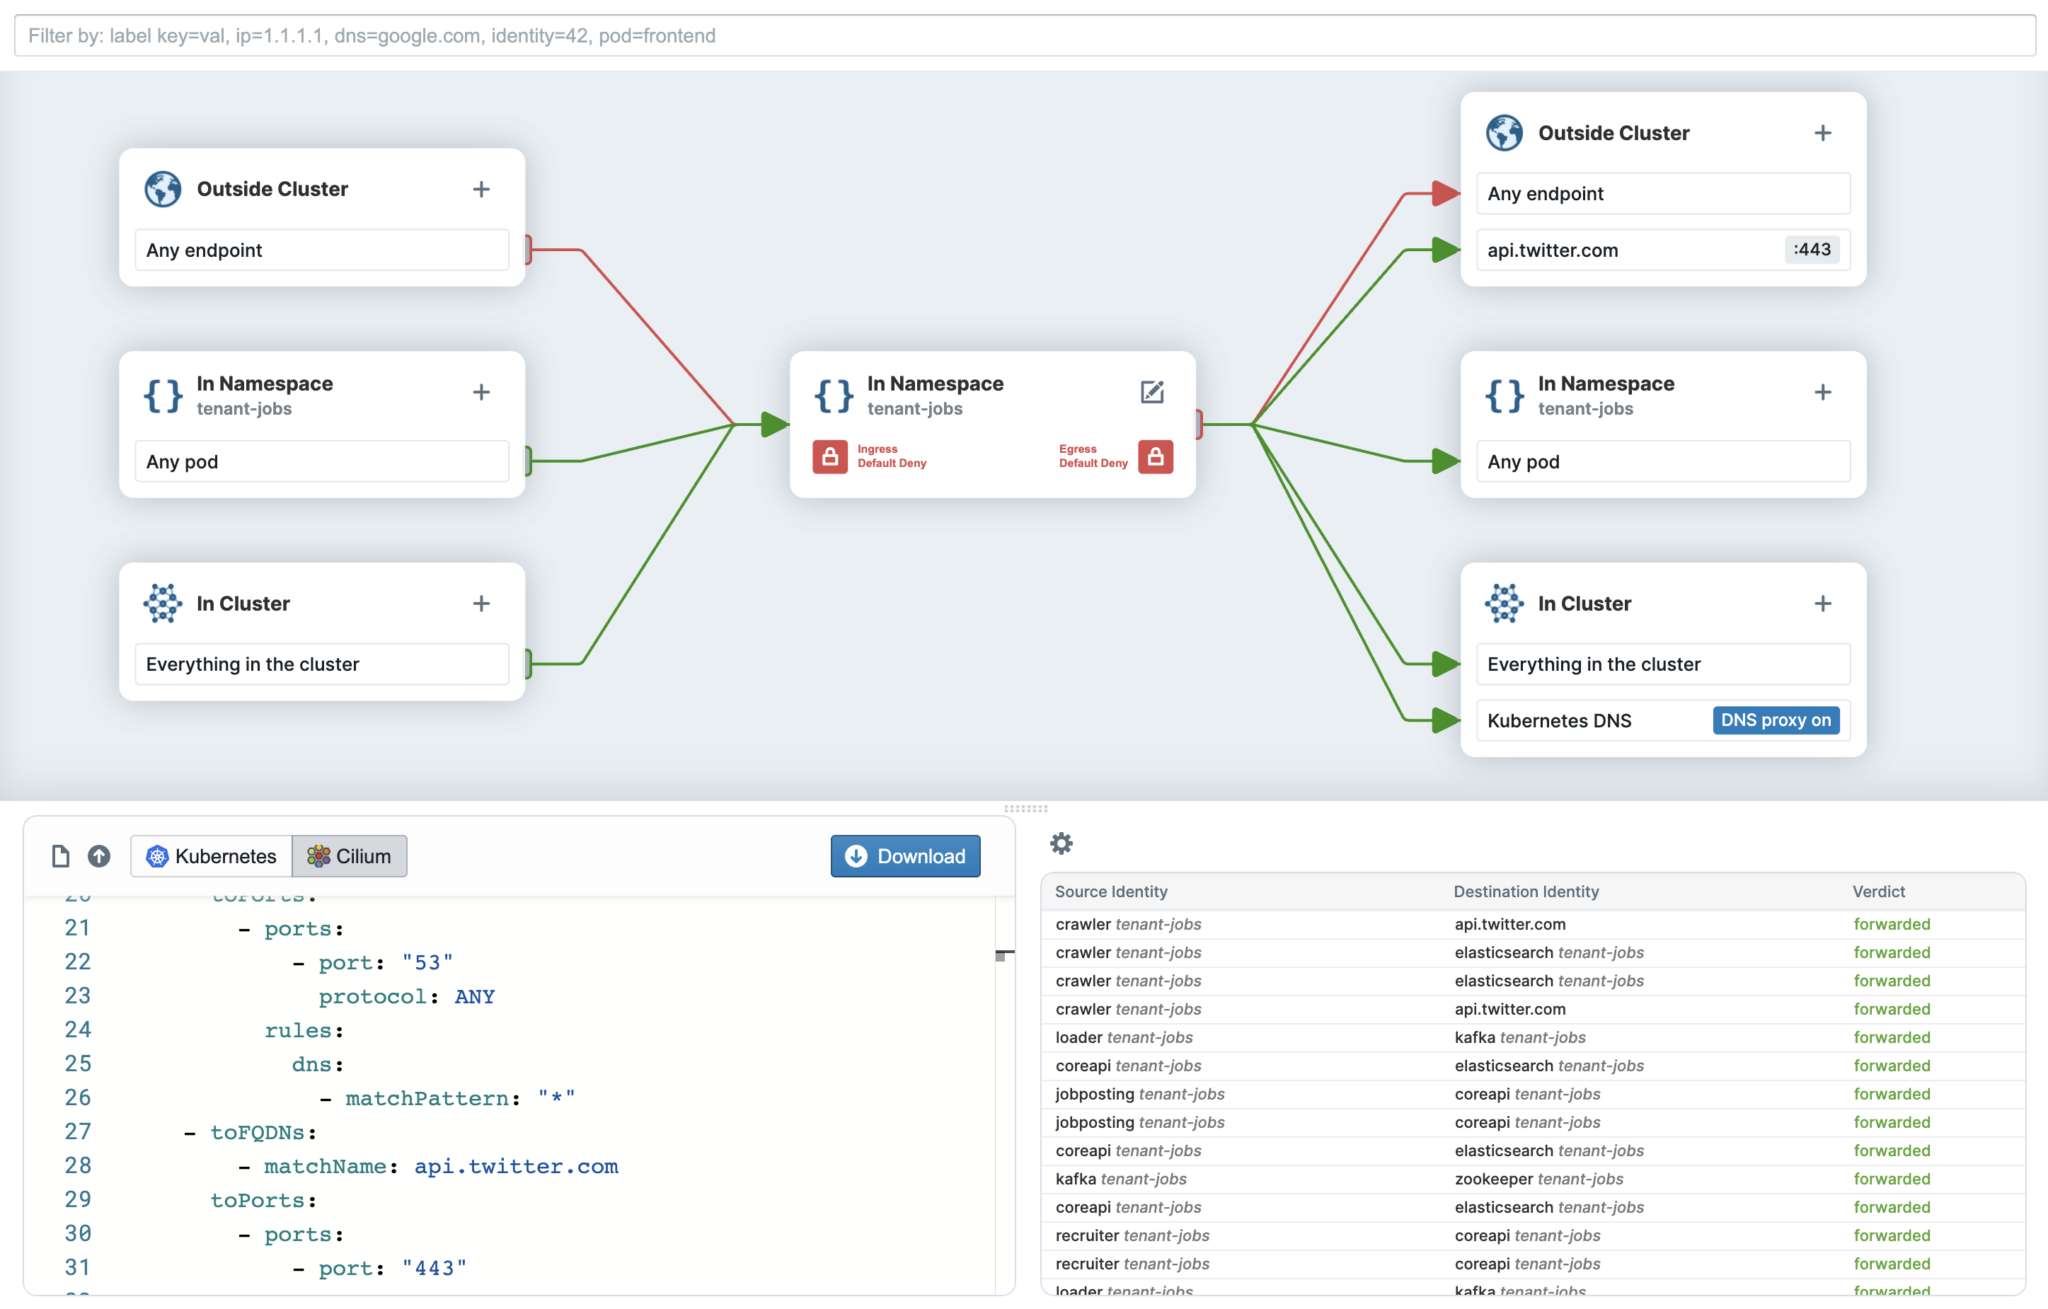
Task: Click the filter input field
Action: (x=1024, y=36)
